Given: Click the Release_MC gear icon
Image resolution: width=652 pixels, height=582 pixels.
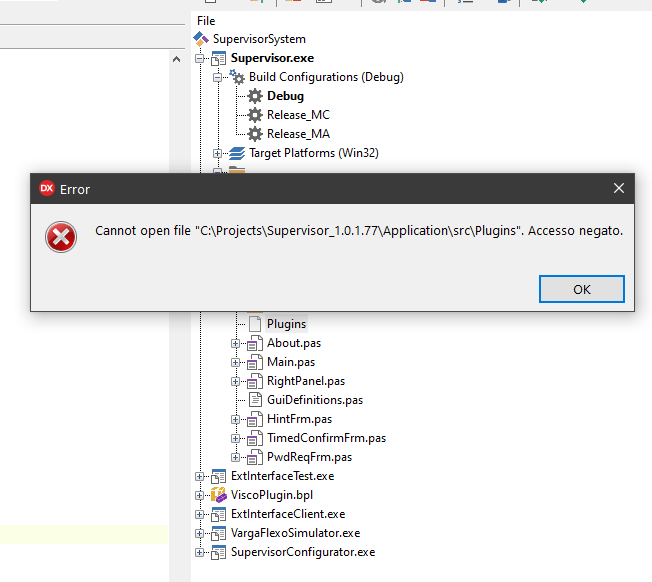Looking at the screenshot, I should point(255,115).
